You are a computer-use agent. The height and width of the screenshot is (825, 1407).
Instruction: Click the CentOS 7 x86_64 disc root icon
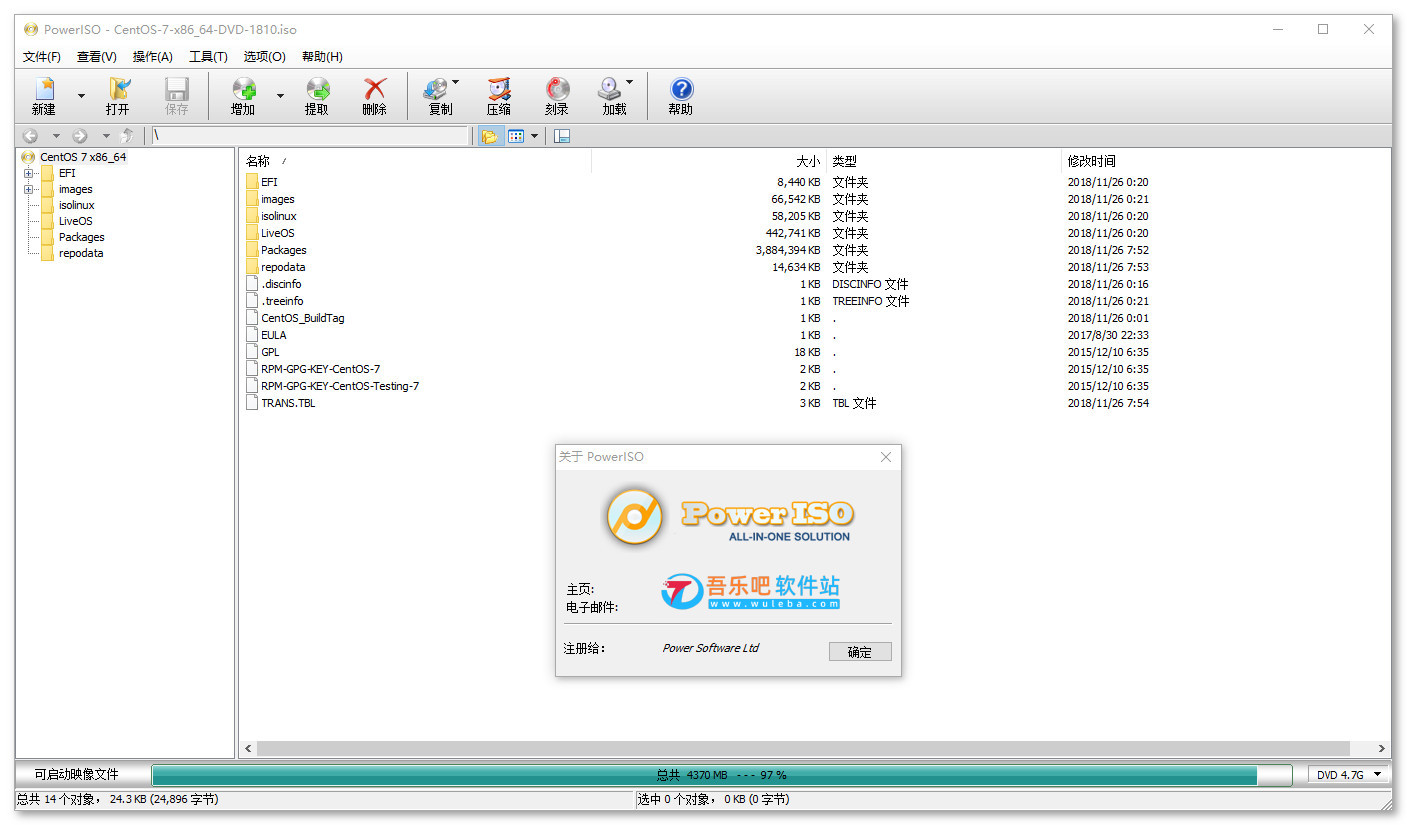click(28, 157)
